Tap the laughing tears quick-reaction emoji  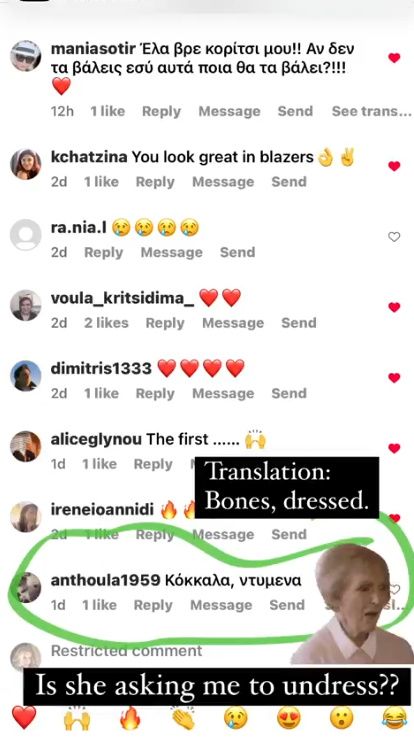click(x=395, y=717)
